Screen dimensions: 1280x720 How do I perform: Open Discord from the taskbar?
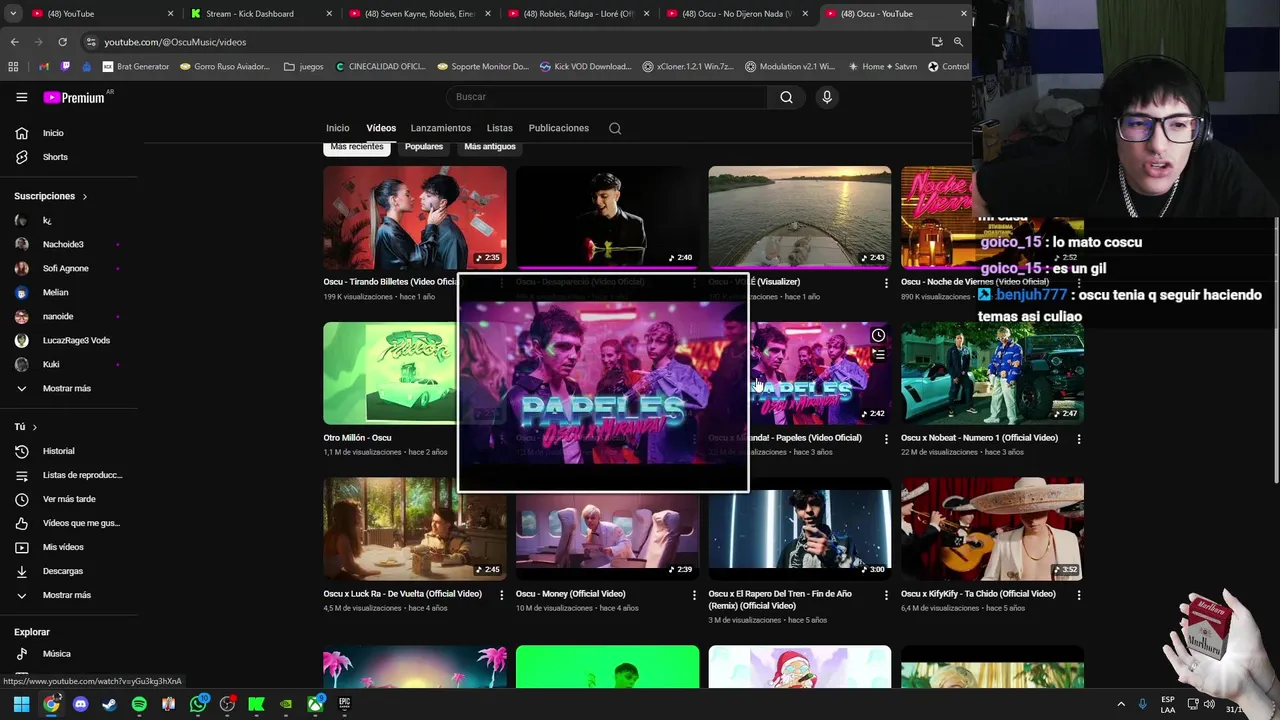click(x=81, y=704)
